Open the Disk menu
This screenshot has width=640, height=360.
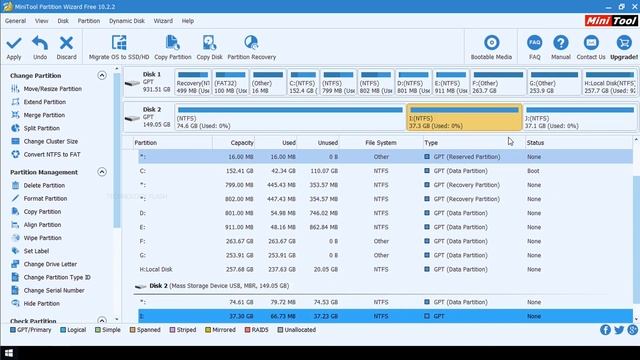point(63,21)
